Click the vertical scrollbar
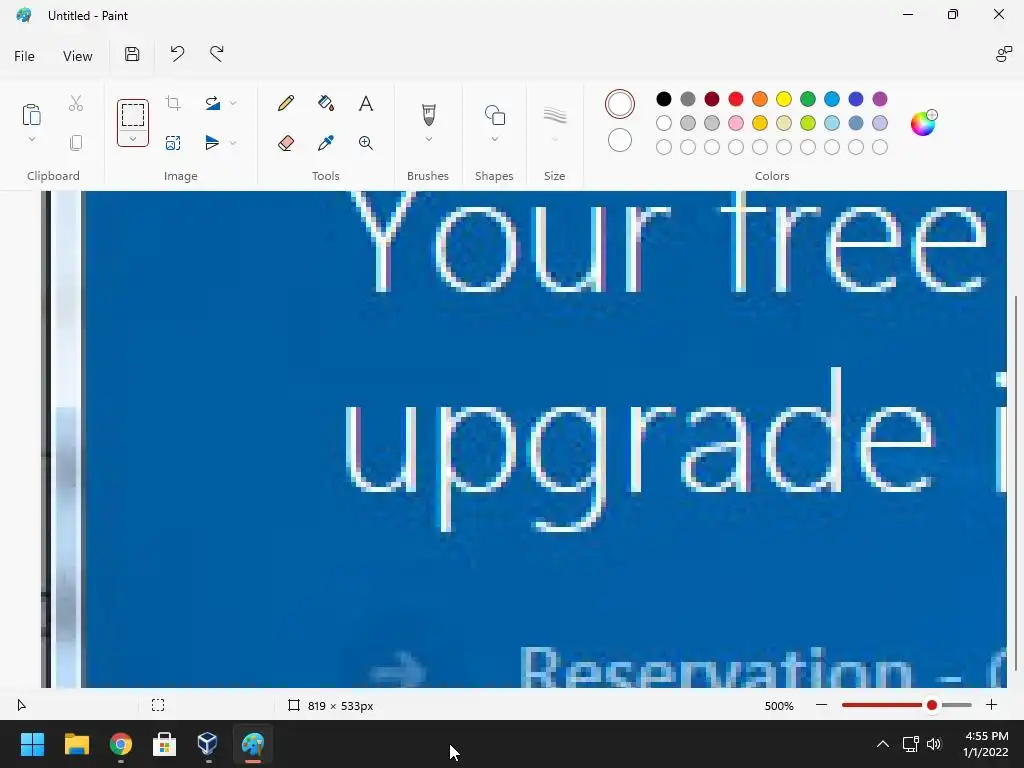 (1015, 483)
